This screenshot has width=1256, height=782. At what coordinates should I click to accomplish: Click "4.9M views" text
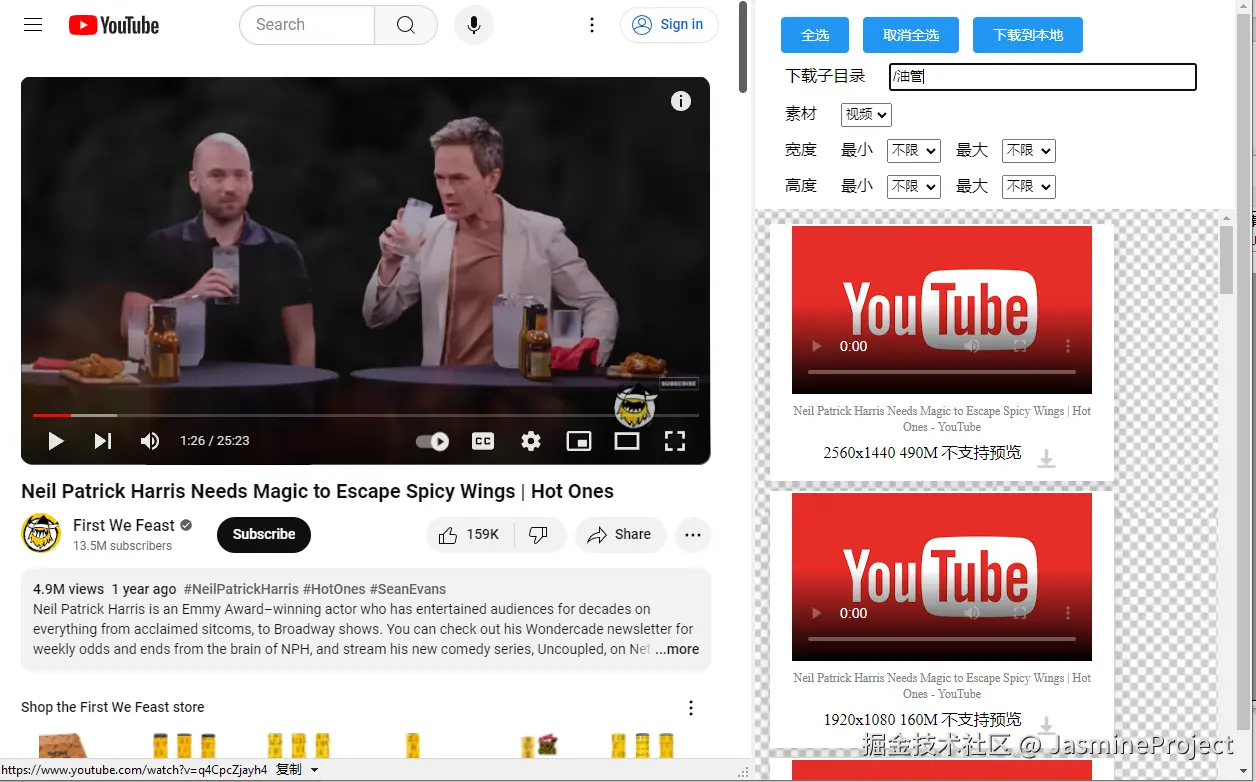(x=68, y=589)
